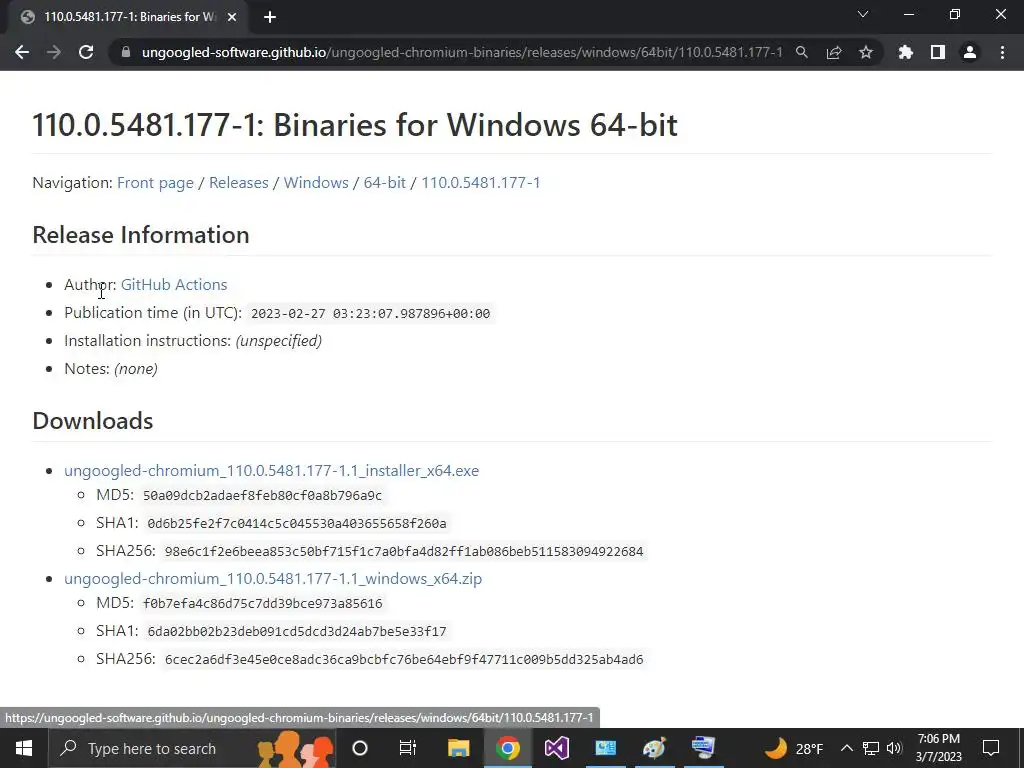The height and width of the screenshot is (768, 1024).
Task: View site security lock info
Action: (126, 52)
